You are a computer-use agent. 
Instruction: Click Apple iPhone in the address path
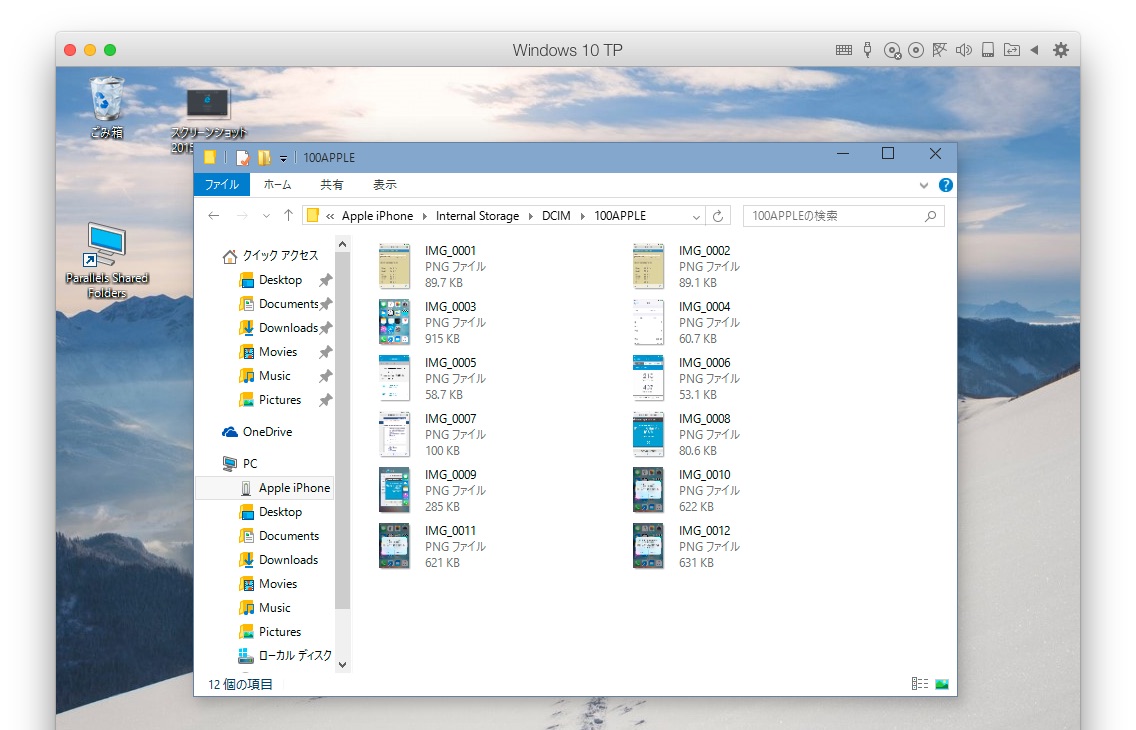(x=377, y=216)
